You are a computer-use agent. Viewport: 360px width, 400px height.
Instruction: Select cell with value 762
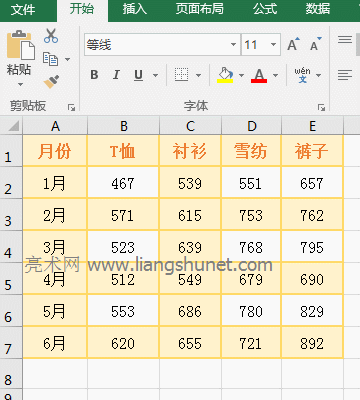[312, 215]
